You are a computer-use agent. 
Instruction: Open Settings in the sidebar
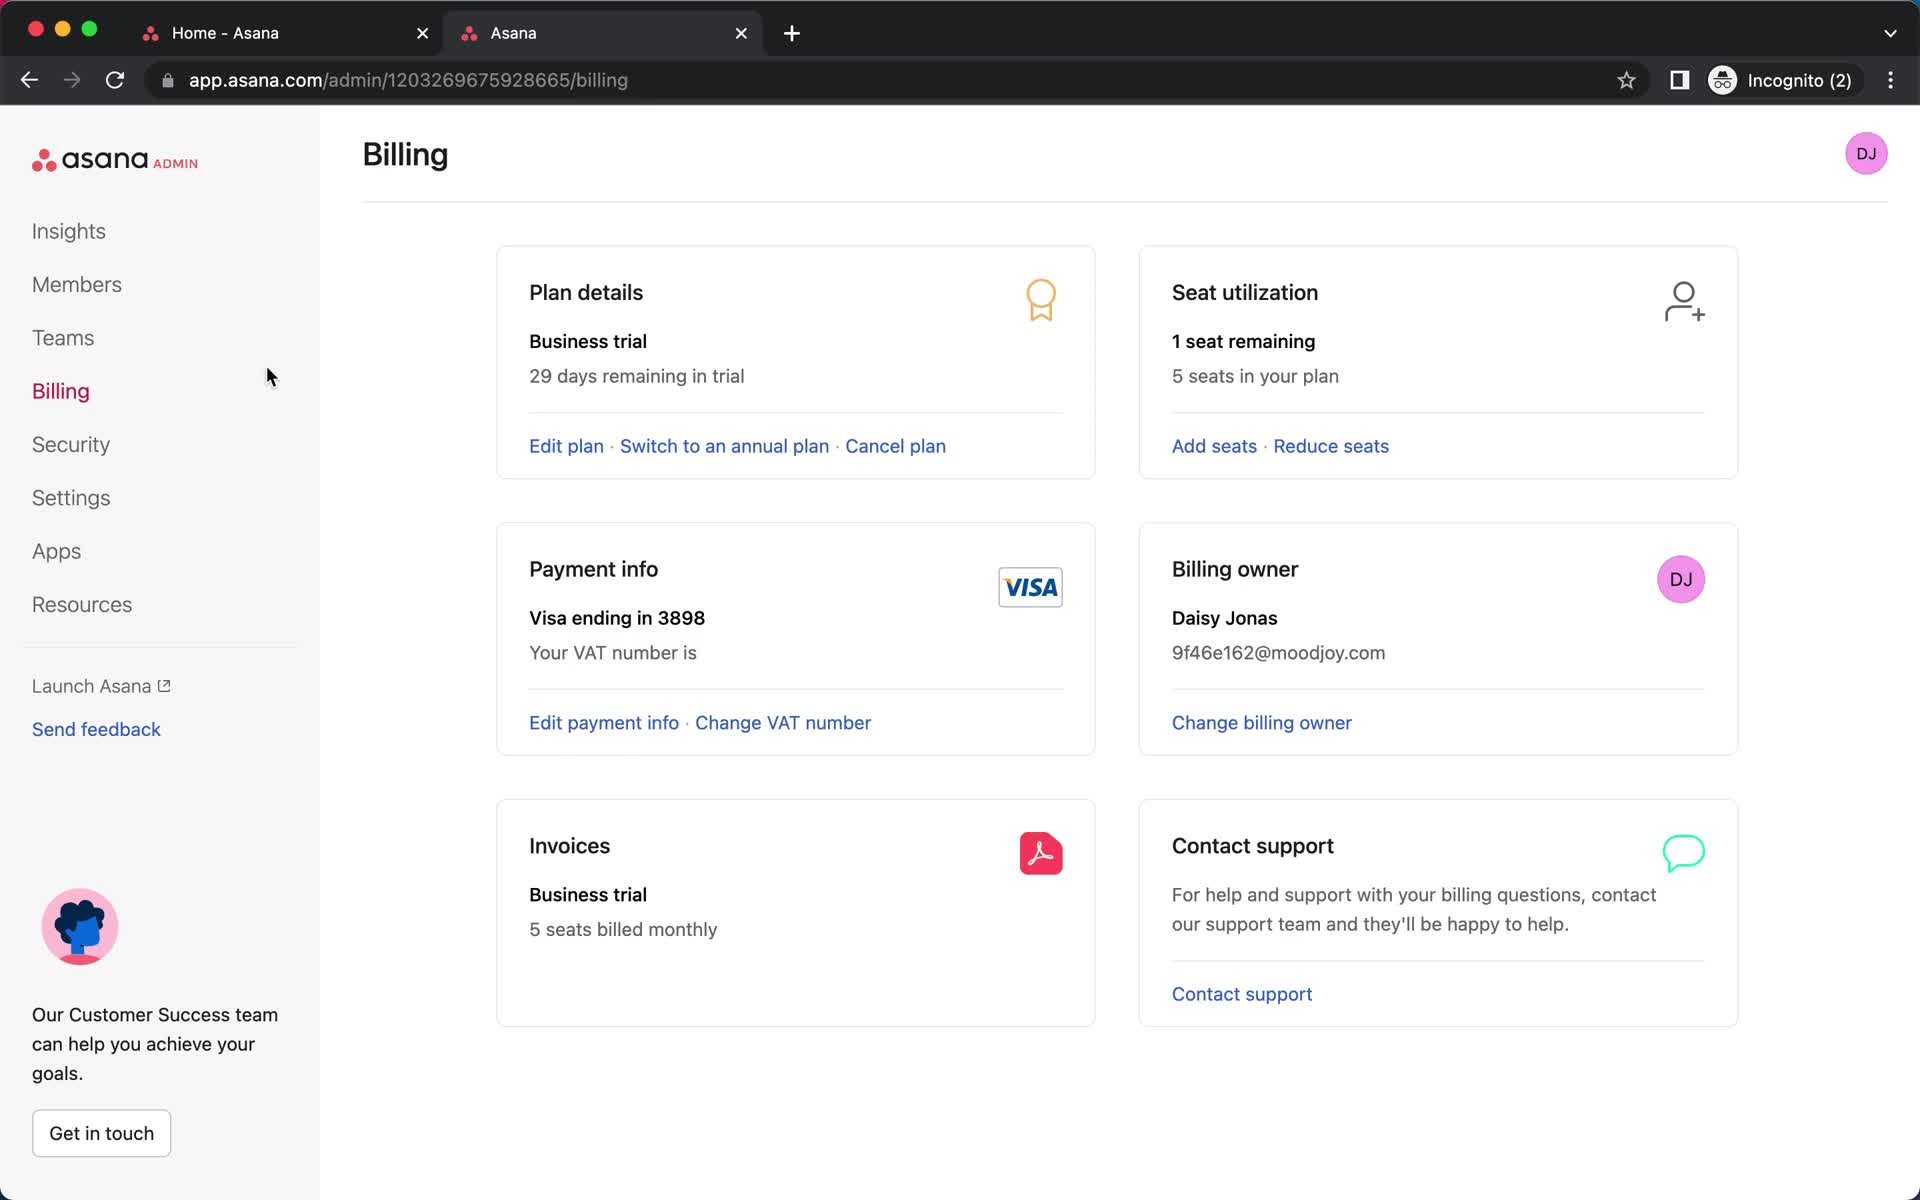(71, 498)
